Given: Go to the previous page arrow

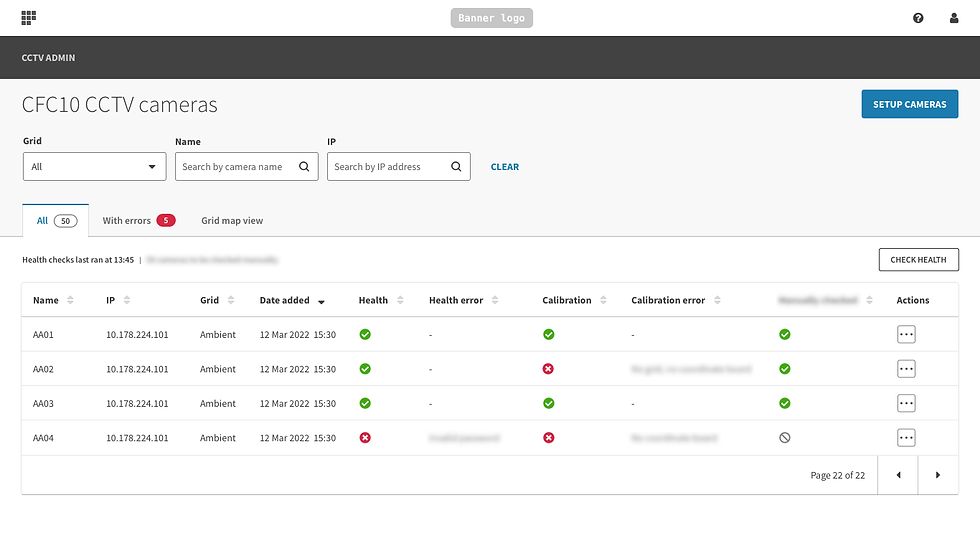Looking at the screenshot, I should [x=898, y=475].
